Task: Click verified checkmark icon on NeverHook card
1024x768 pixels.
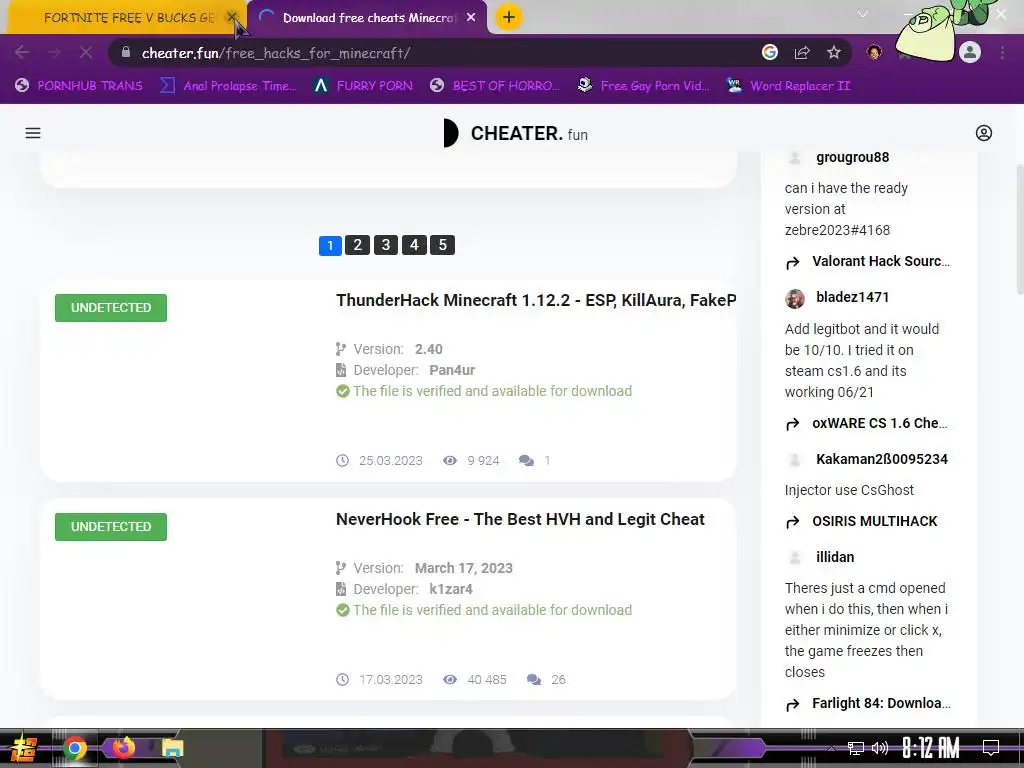Action: coord(342,610)
